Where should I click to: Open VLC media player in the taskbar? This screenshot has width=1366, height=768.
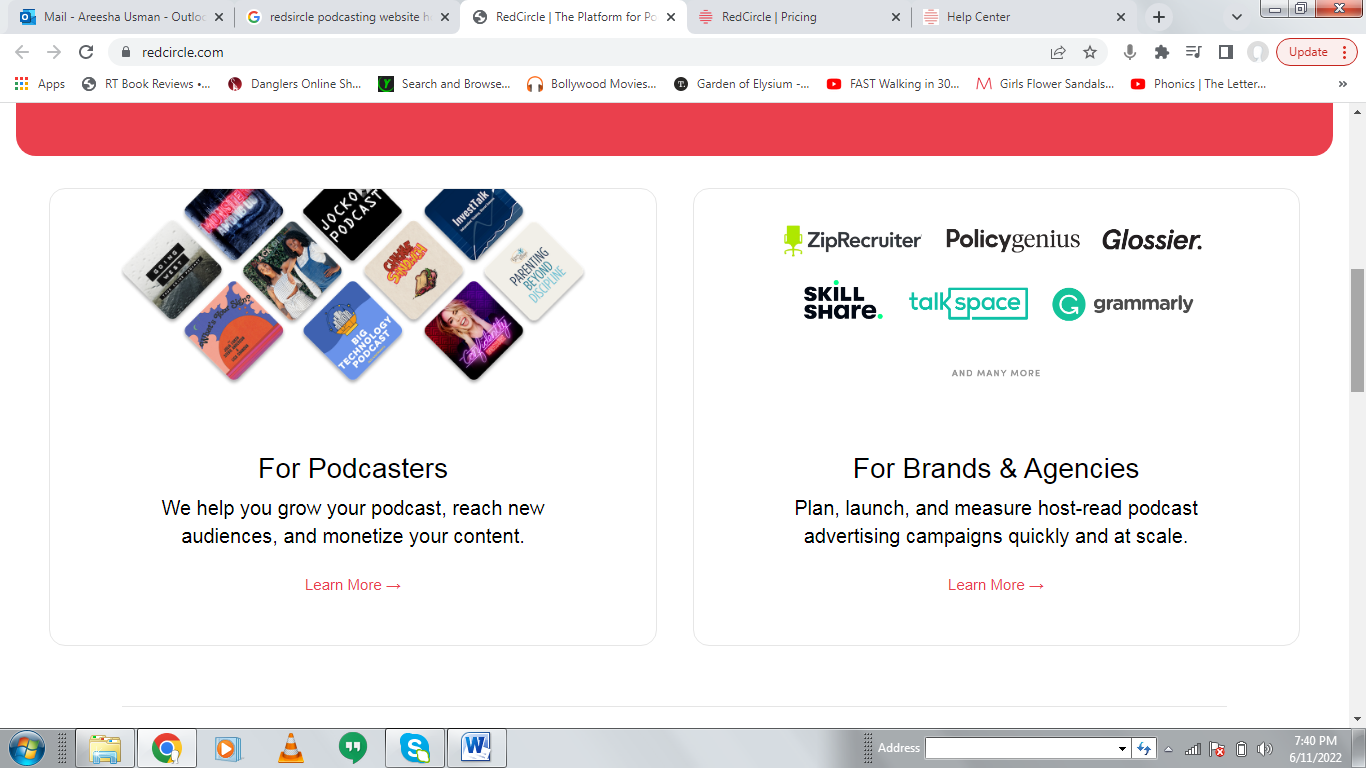[x=290, y=748]
